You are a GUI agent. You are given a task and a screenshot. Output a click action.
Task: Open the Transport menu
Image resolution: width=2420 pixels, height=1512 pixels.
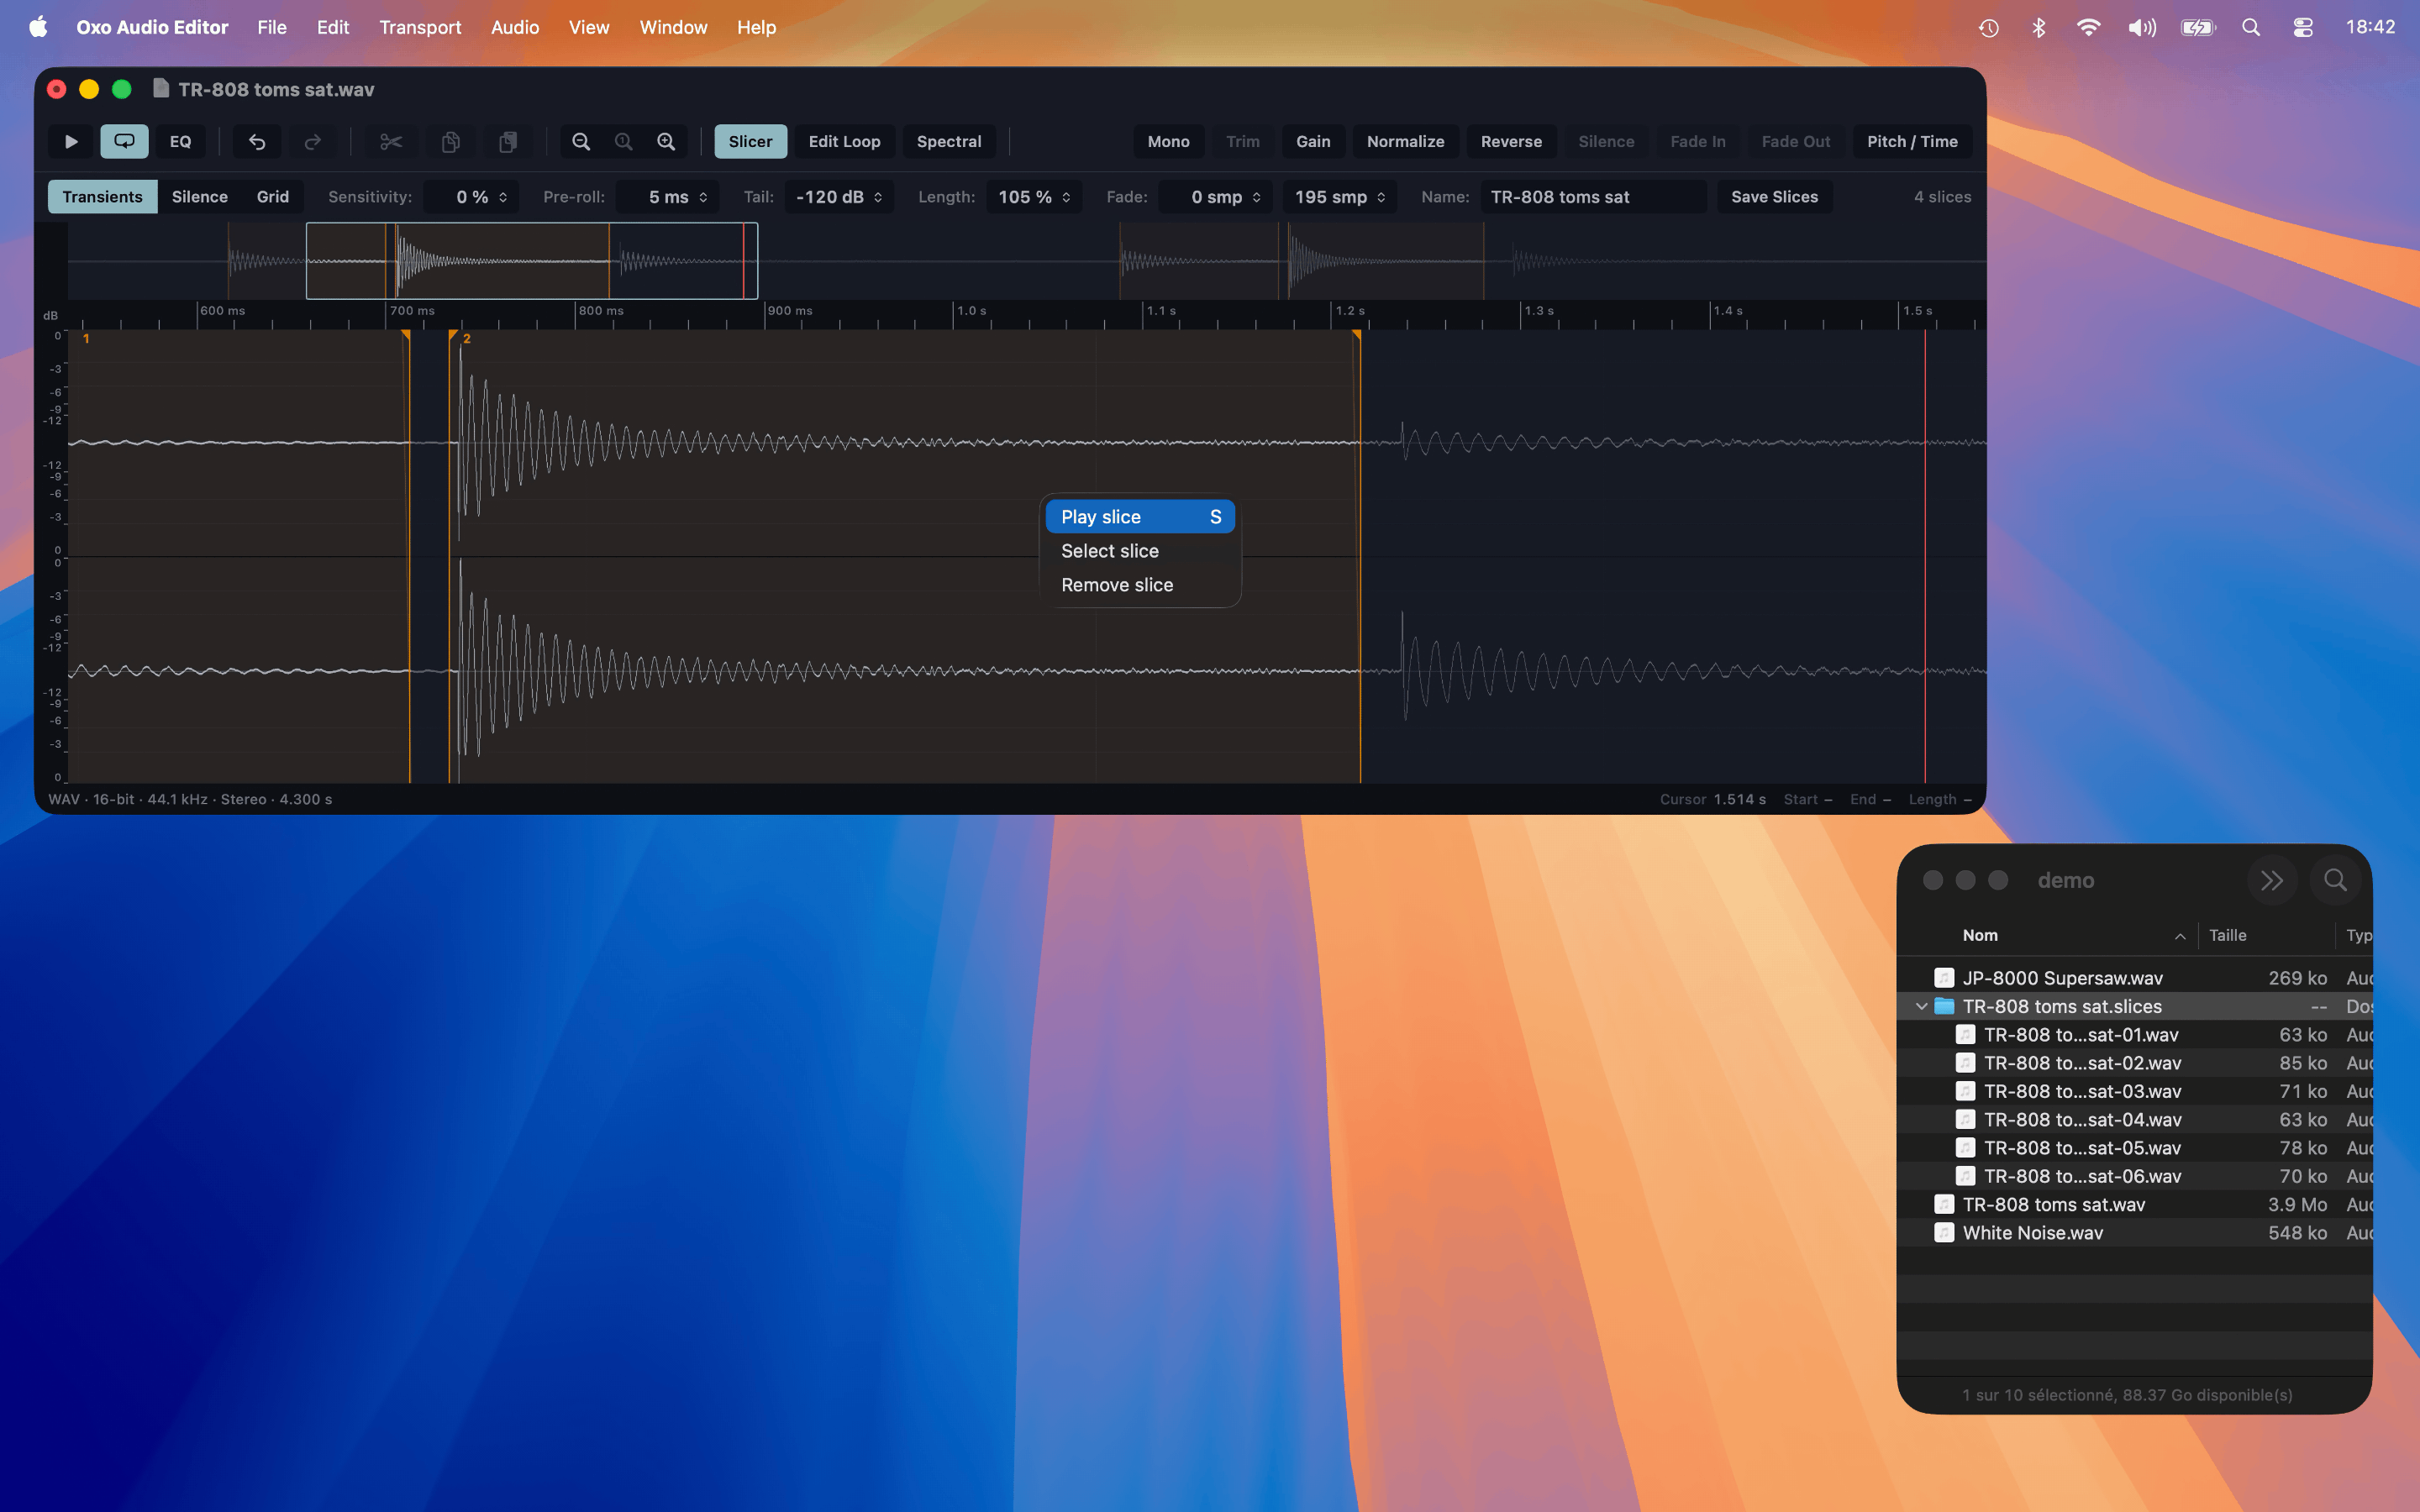(420, 27)
